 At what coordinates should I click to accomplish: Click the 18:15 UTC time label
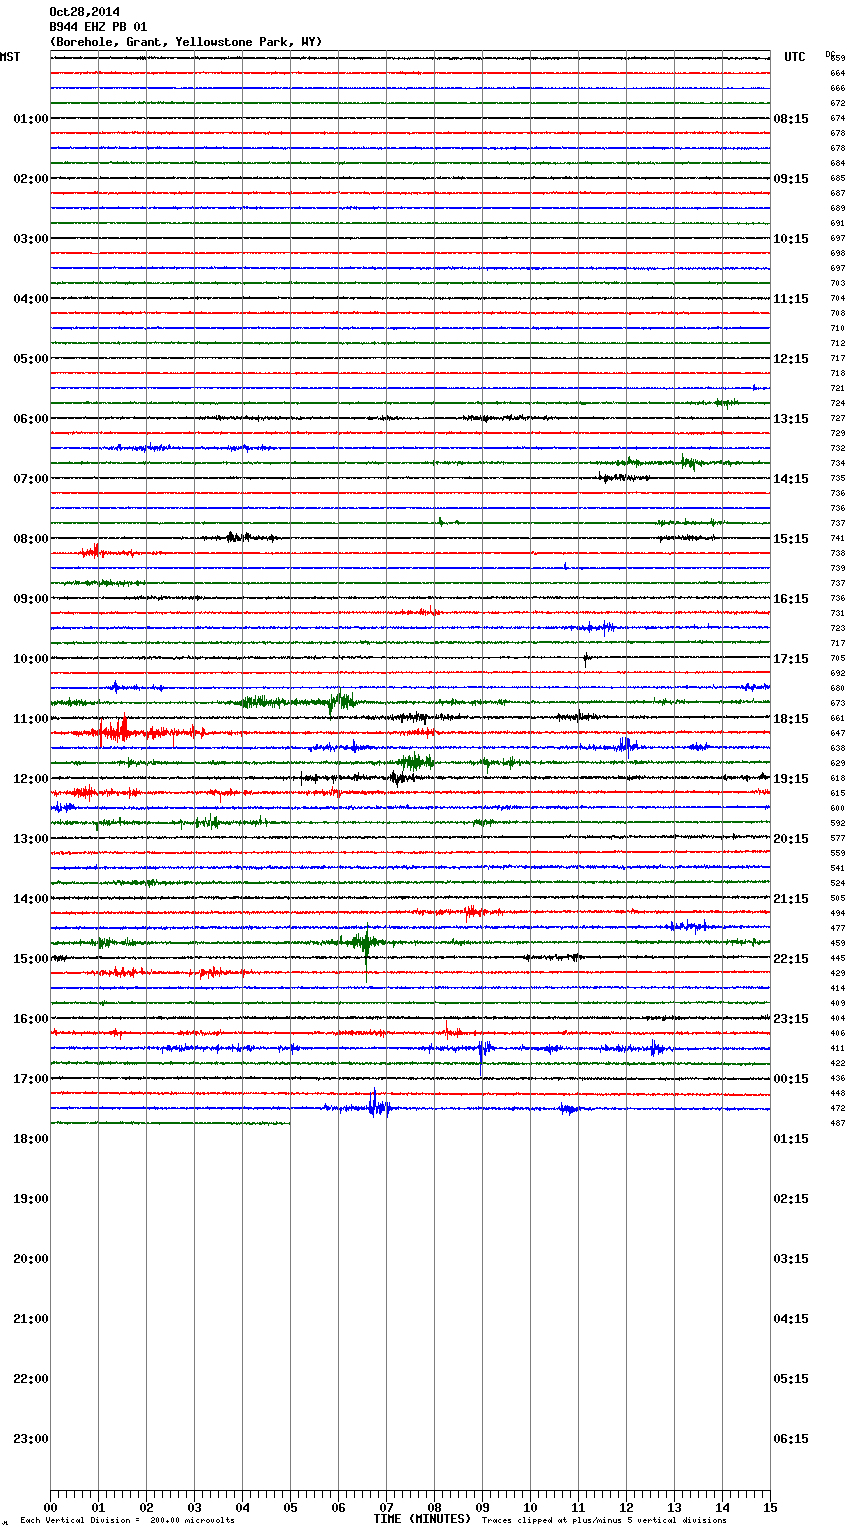click(x=791, y=719)
